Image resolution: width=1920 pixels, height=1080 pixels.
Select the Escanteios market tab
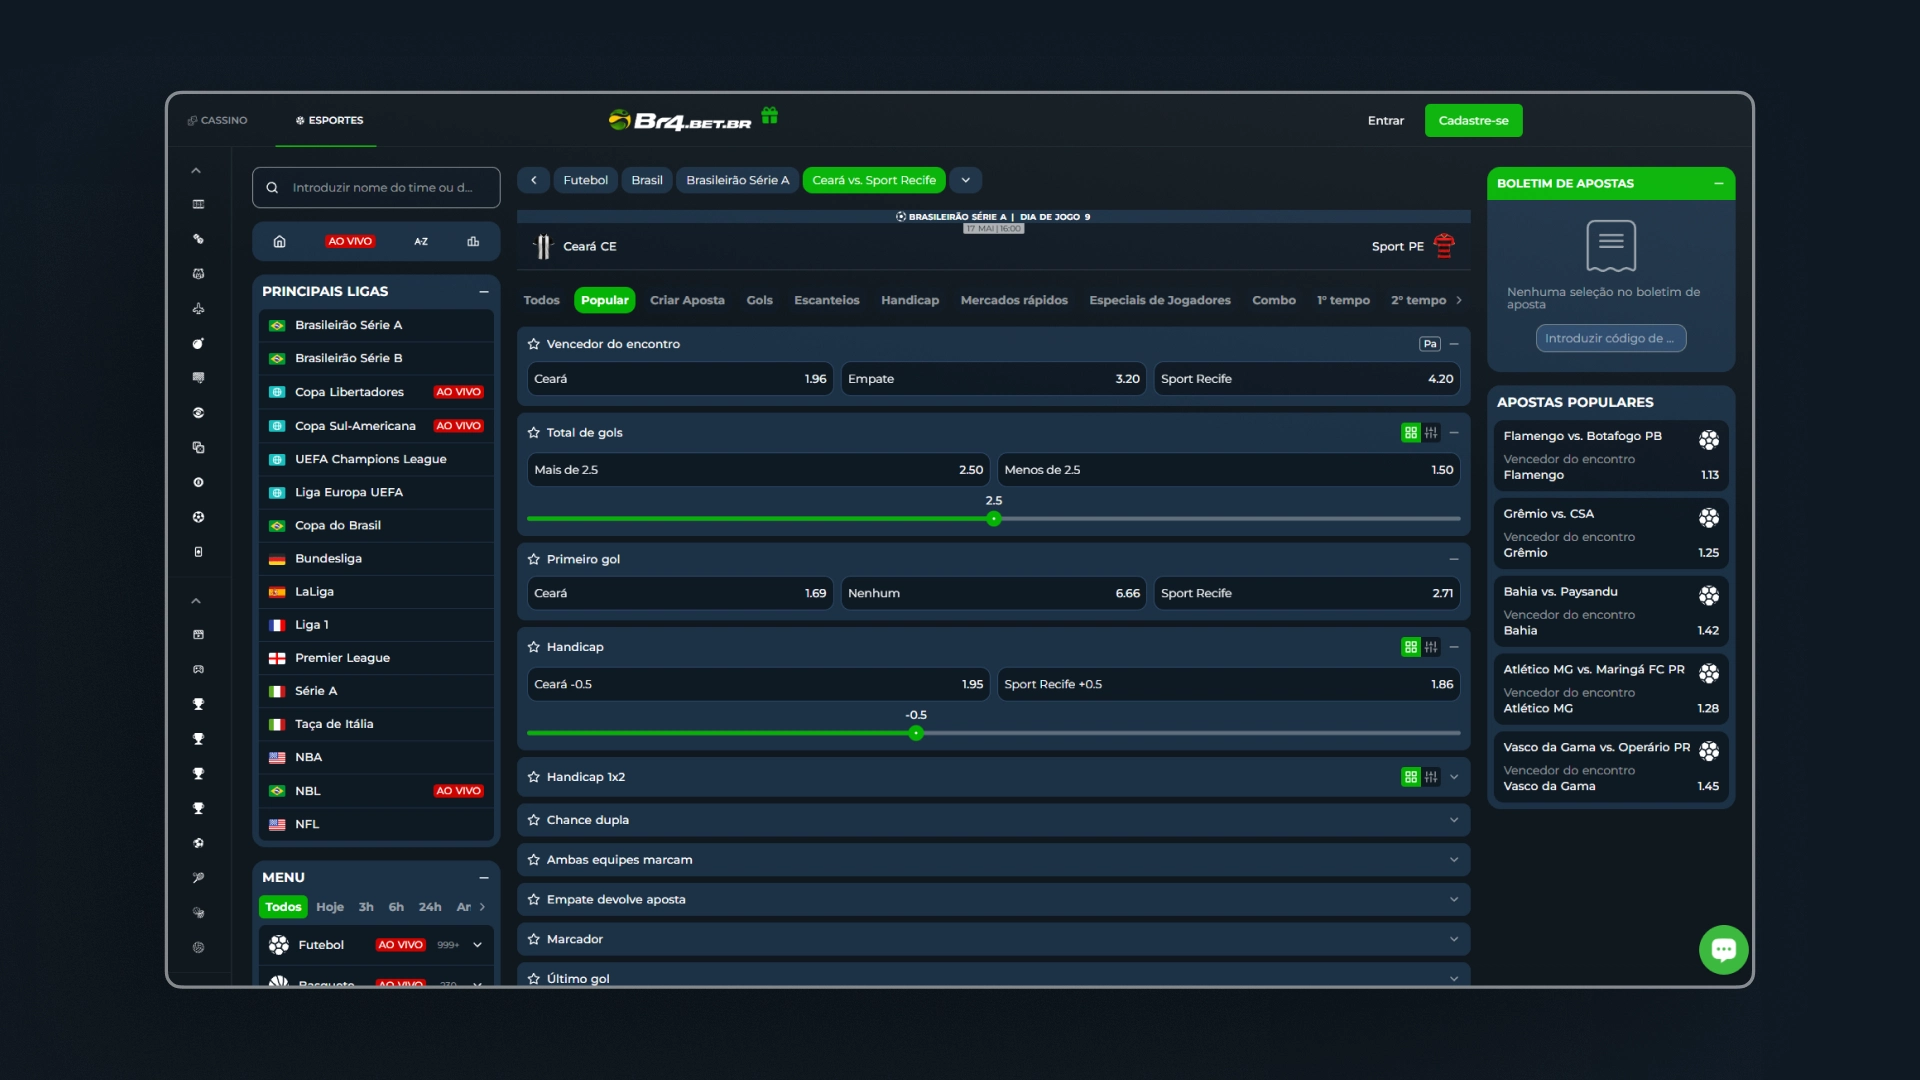(826, 300)
